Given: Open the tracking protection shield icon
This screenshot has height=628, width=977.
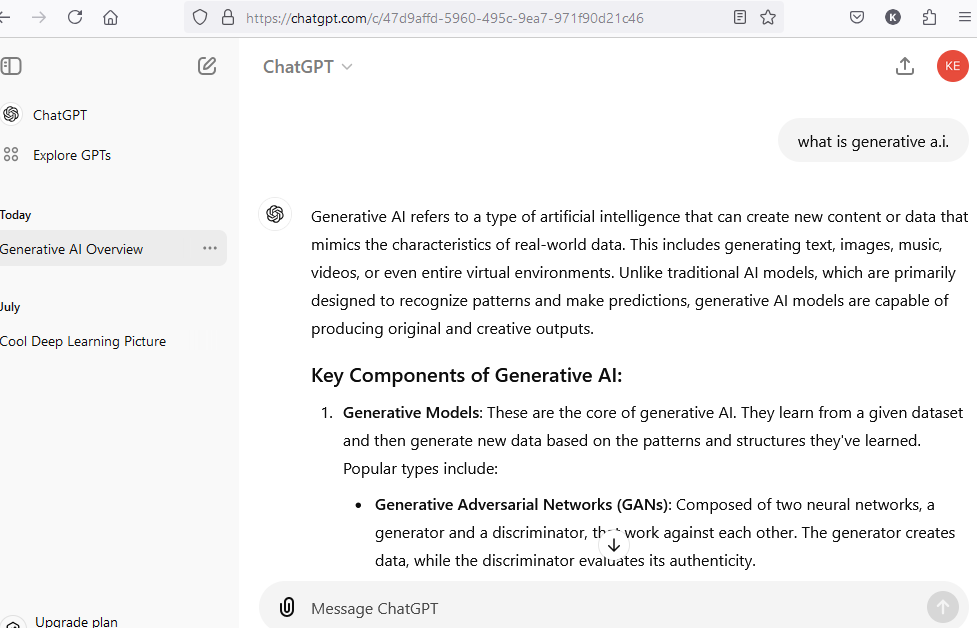Looking at the screenshot, I should click(x=200, y=17).
